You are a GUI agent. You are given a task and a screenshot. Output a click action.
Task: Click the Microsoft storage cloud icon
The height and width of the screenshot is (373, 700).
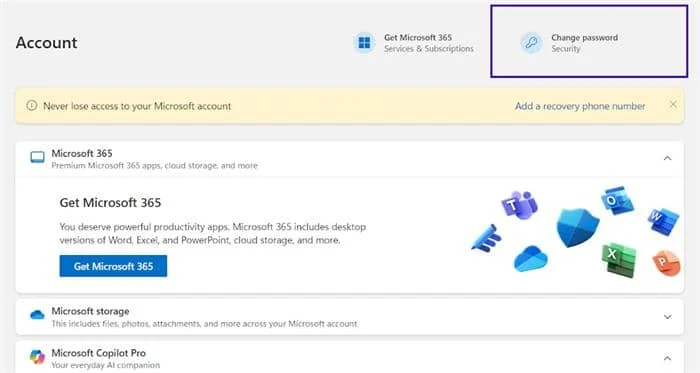pyautogui.click(x=38, y=315)
